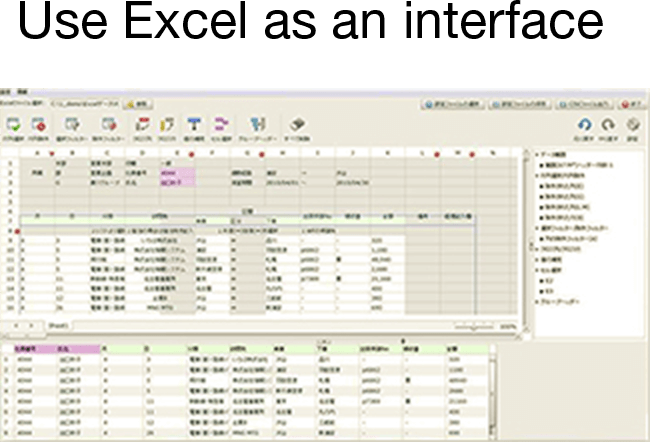This screenshot has width=650, height=442.
Task: Click second pink column header in lower grid
Action: pos(78,349)
